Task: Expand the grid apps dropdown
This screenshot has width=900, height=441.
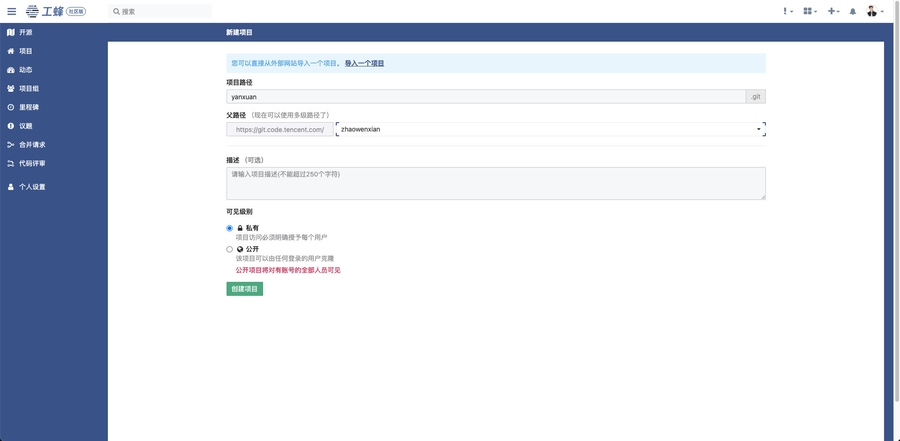Action: [x=809, y=11]
